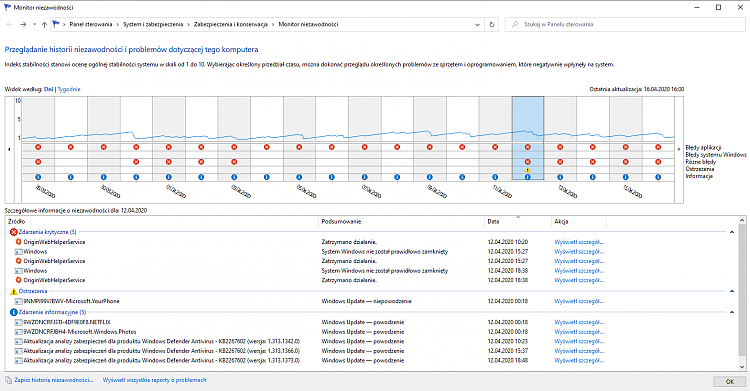Select Defender update row version 1.313.1342.0

373,342
